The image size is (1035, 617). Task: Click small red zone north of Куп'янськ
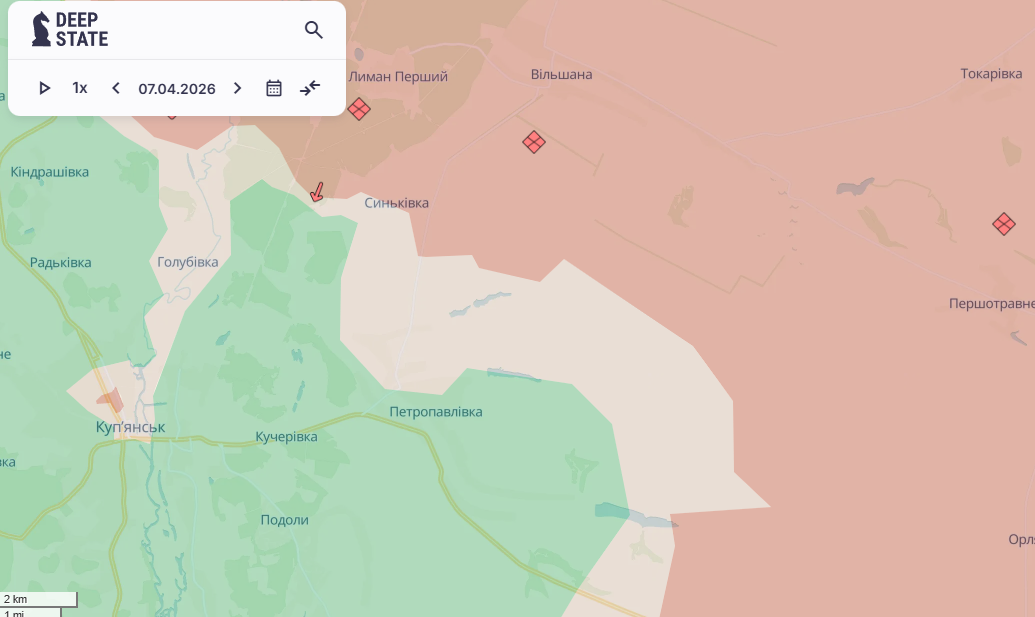[111, 401]
